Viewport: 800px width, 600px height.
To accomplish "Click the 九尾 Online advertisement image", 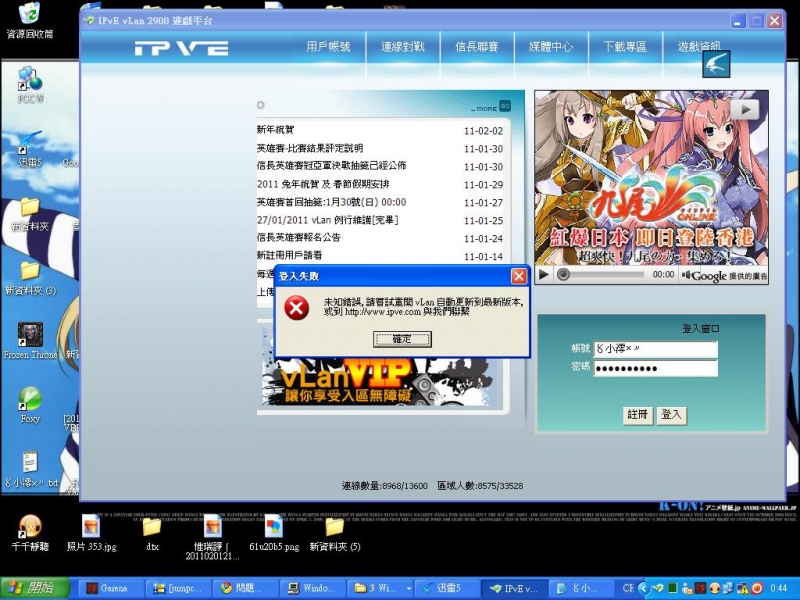I will (x=651, y=178).
